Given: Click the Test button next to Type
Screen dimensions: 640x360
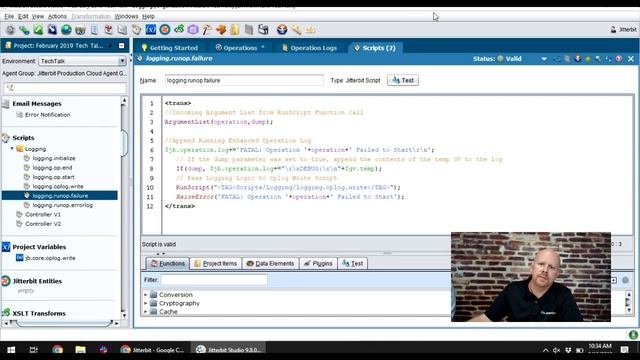Looking at the screenshot, I should [x=402, y=80].
